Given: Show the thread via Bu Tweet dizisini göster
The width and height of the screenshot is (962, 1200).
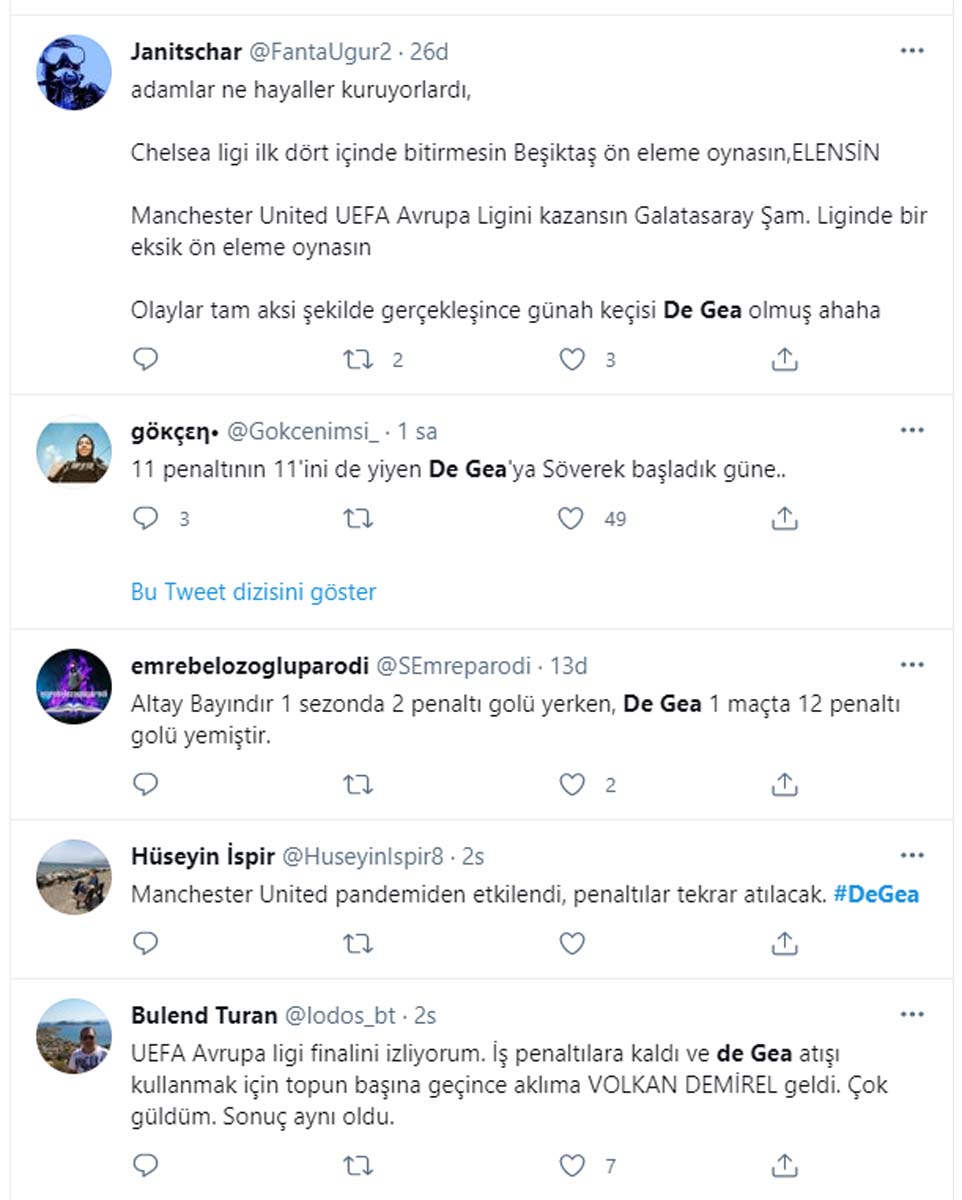Looking at the screenshot, I should tap(253, 592).
